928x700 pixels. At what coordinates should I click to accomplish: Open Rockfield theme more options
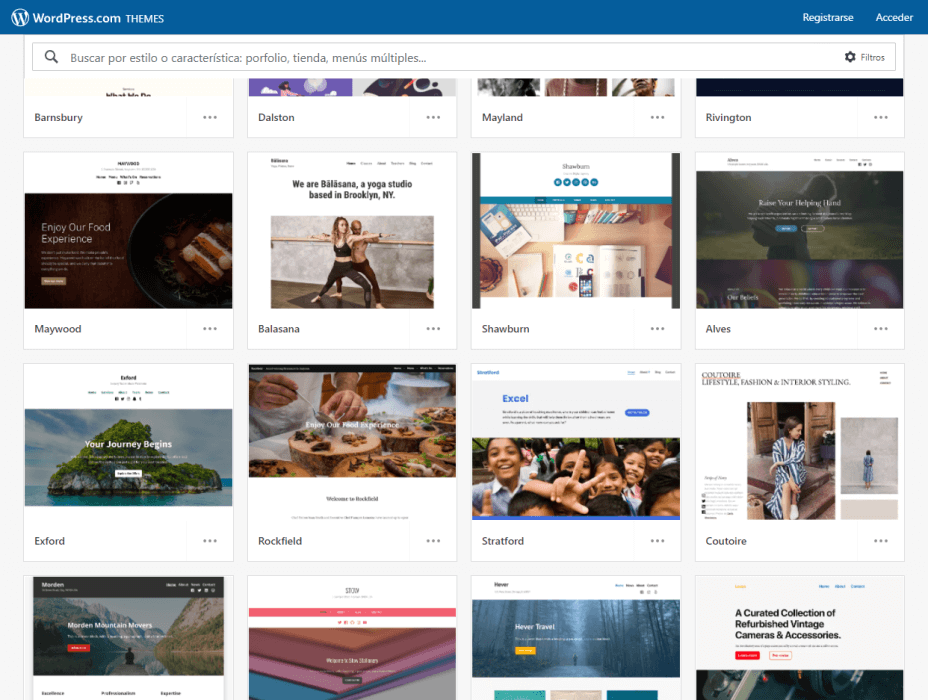(433, 541)
